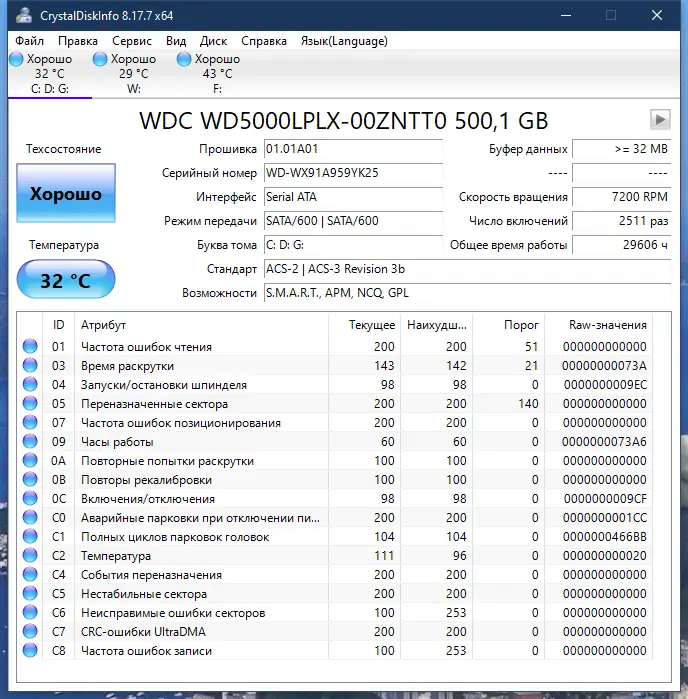688x699 pixels.
Task: Select row Нестабильные сектора
Action: click(x=335, y=593)
